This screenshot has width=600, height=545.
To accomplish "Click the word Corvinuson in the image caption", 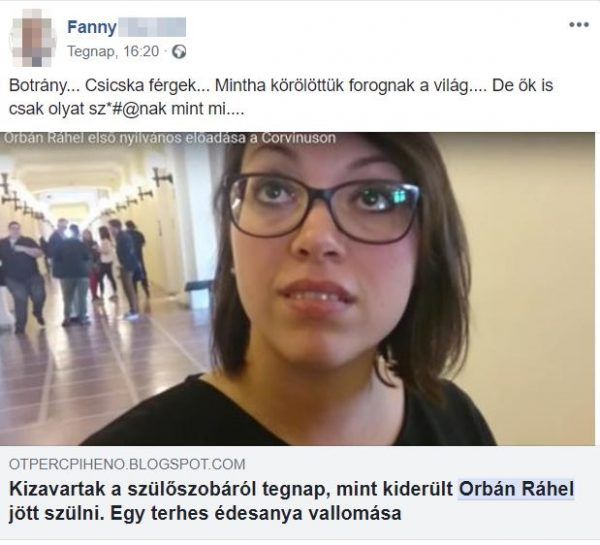I will pos(298,138).
